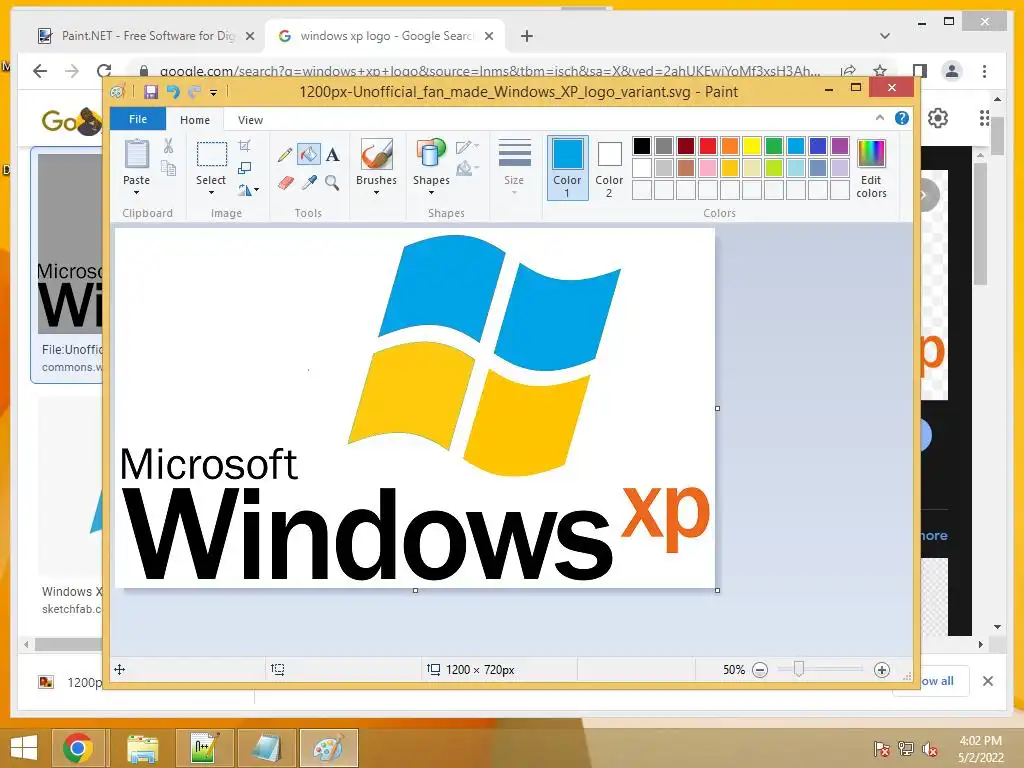Click the Rotate or flip icon
The image size is (1024, 768).
click(245, 190)
